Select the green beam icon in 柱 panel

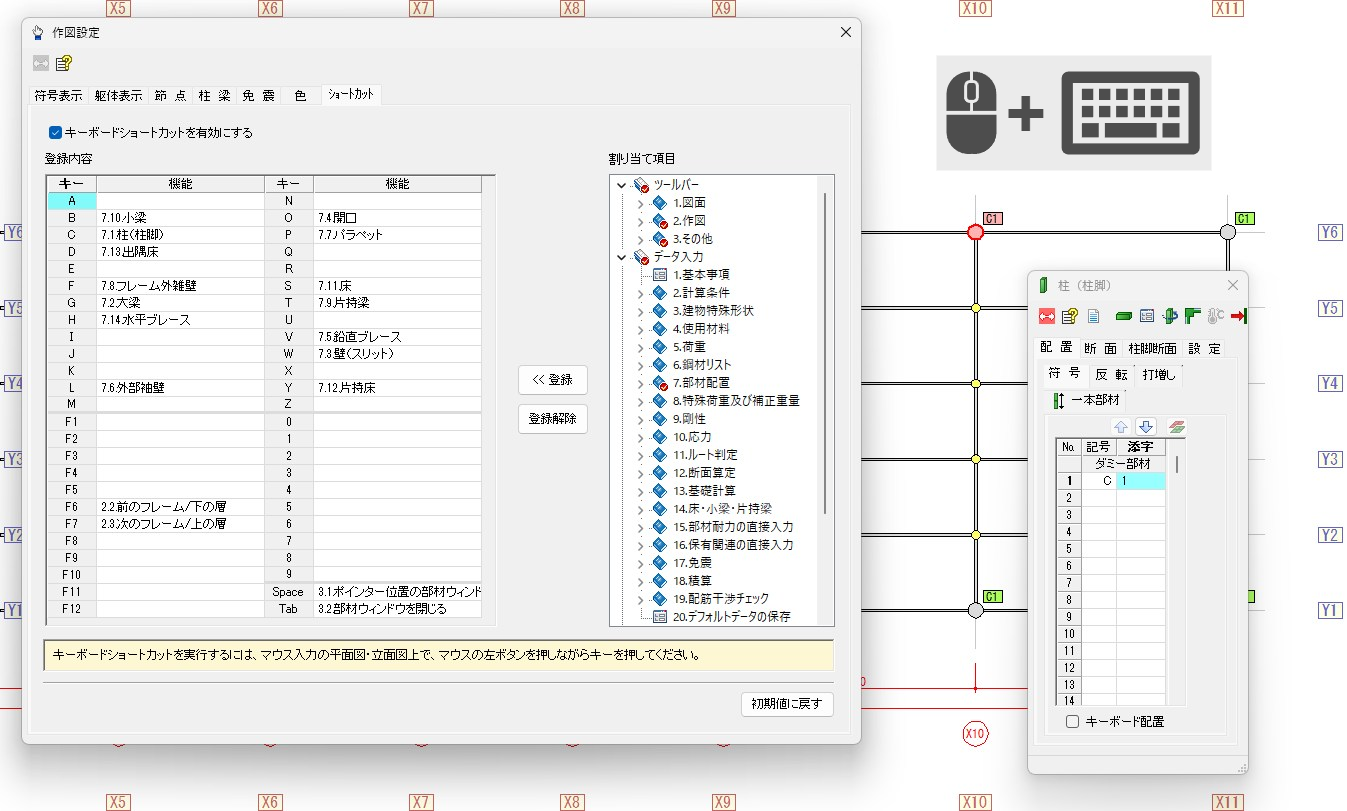coord(1123,316)
